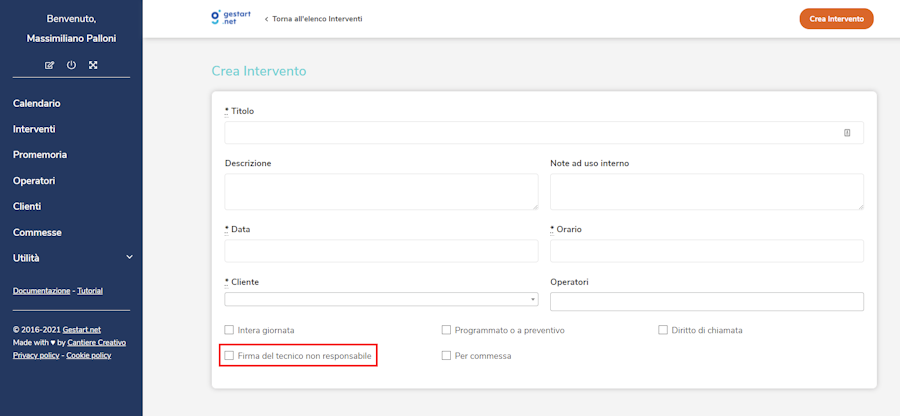Navigate to Commesse
Screen dimensions: 900x416
click(x=37, y=232)
